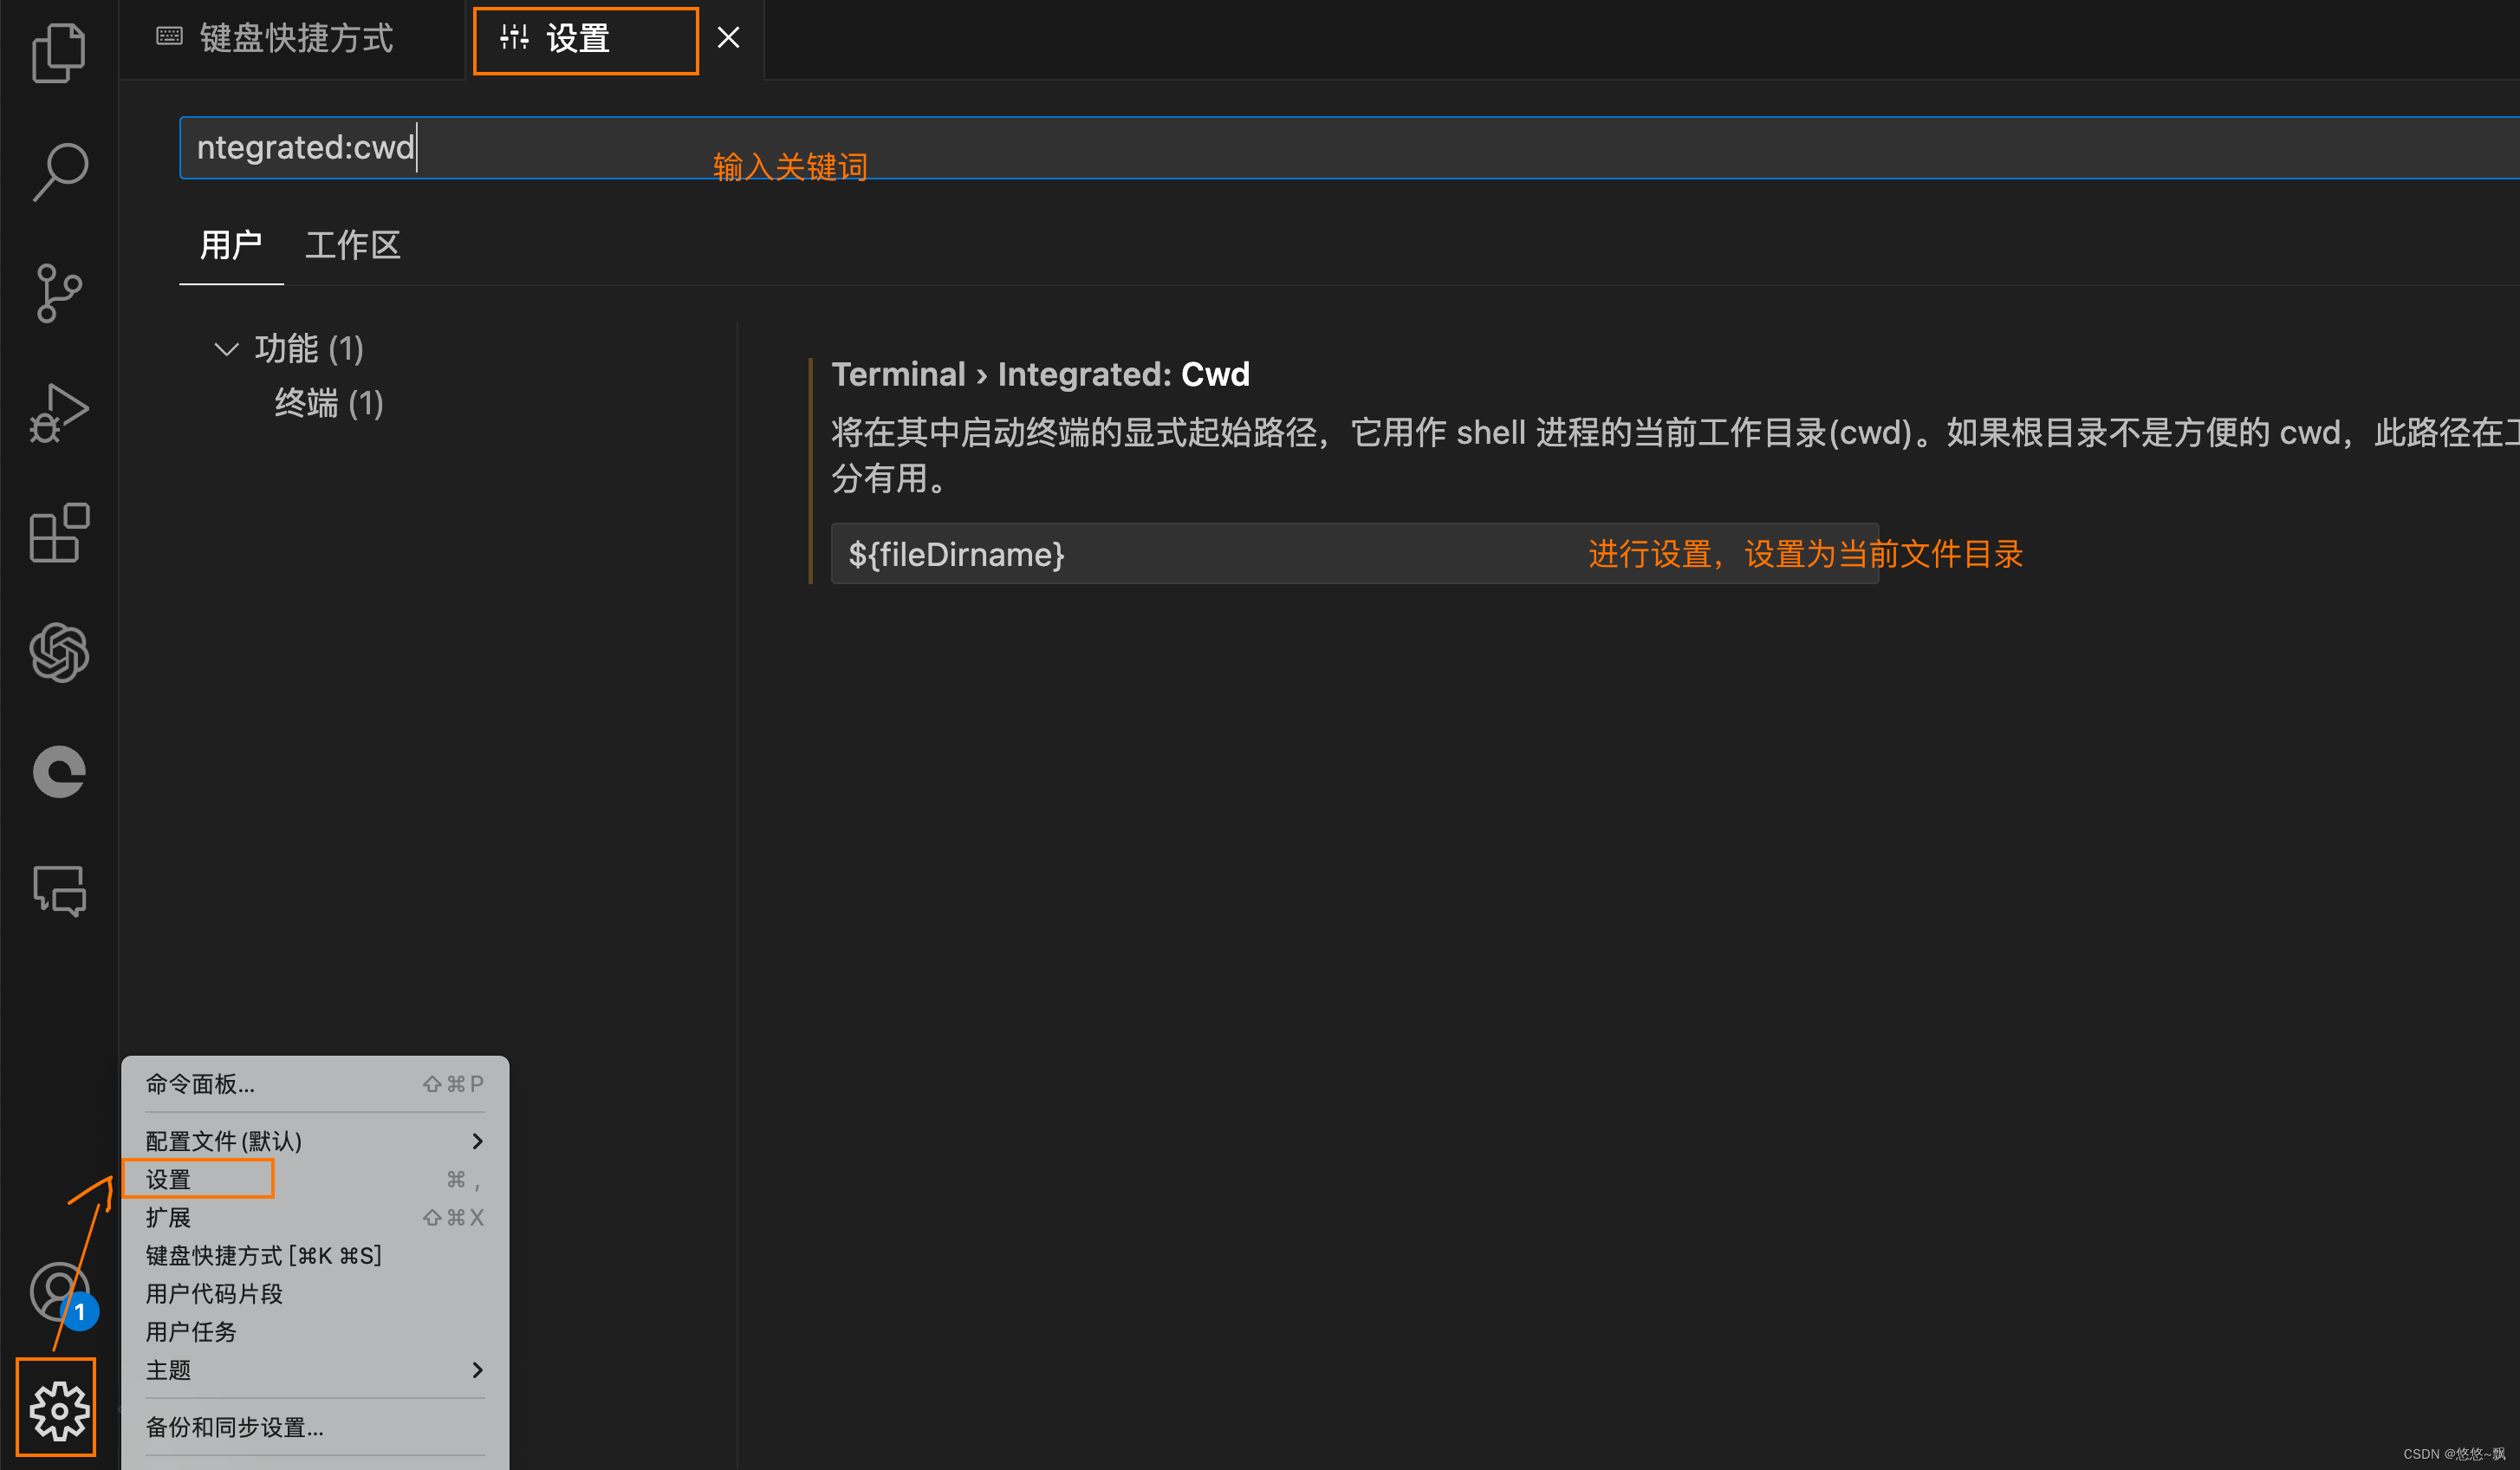Image resolution: width=2520 pixels, height=1470 pixels.
Task: Collapse the 功能 (1) tree section
Action: 226,349
